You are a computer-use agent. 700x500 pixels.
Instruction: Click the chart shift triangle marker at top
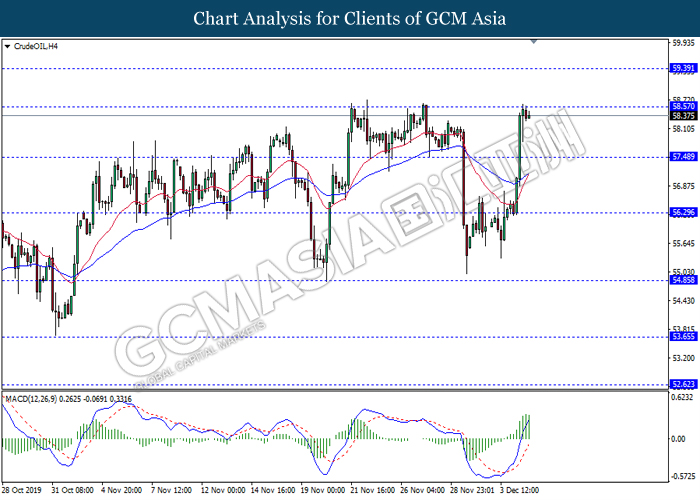coord(533,42)
